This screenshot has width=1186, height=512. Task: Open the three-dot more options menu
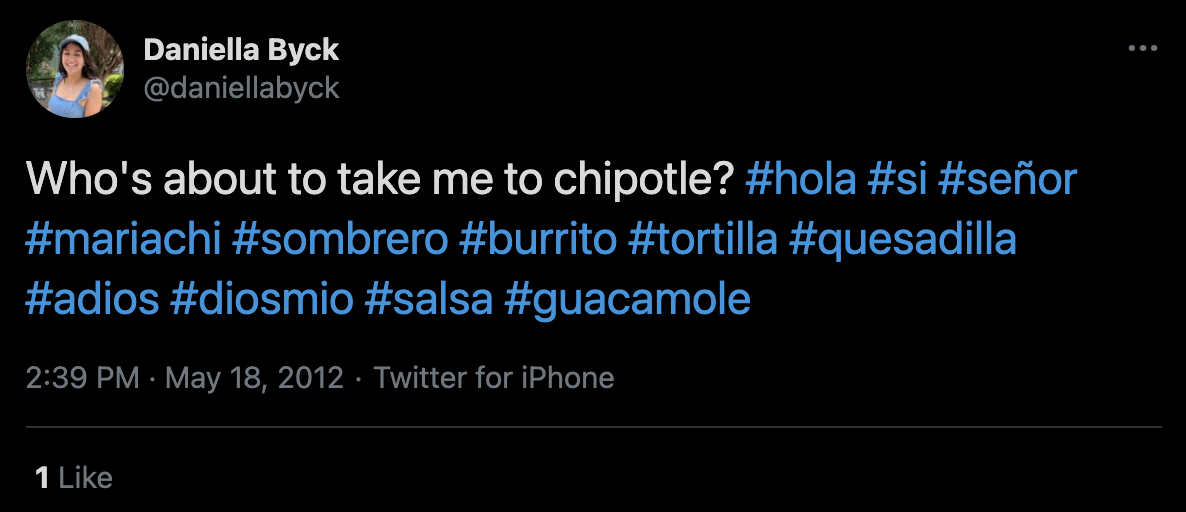pos(1142,48)
